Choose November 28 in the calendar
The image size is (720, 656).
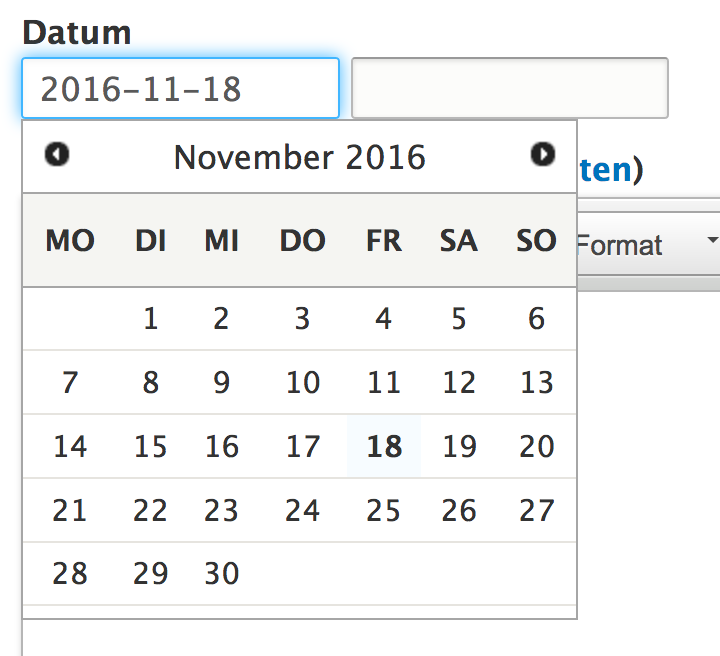pos(70,574)
